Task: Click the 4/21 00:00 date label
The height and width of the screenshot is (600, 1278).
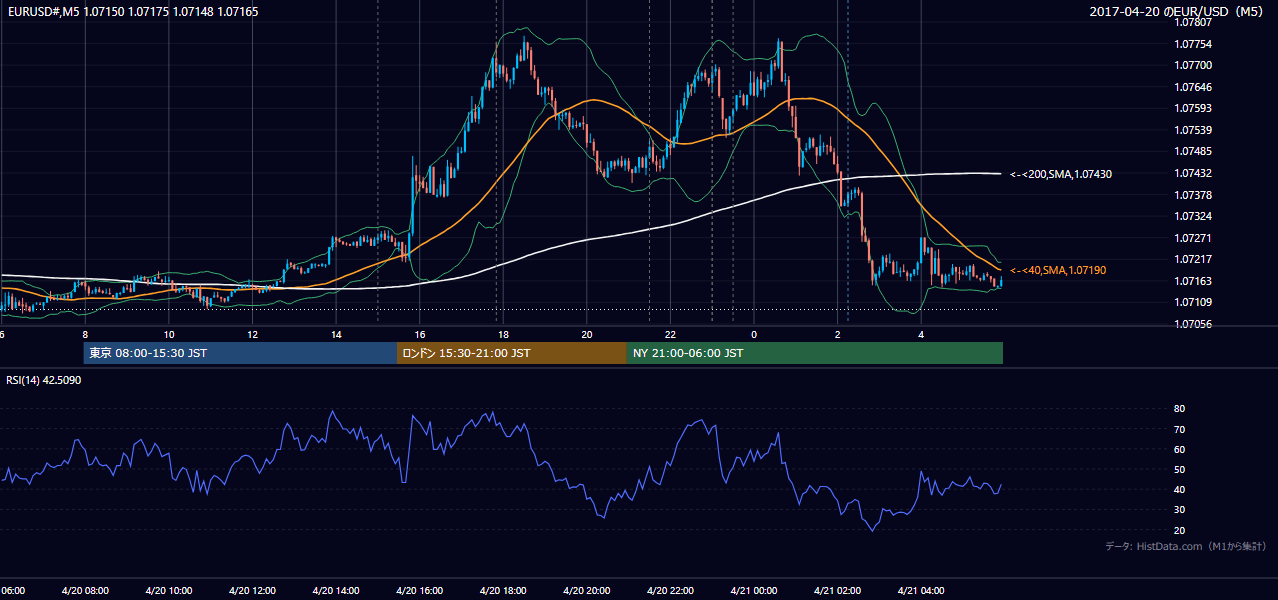Action: coord(754,590)
